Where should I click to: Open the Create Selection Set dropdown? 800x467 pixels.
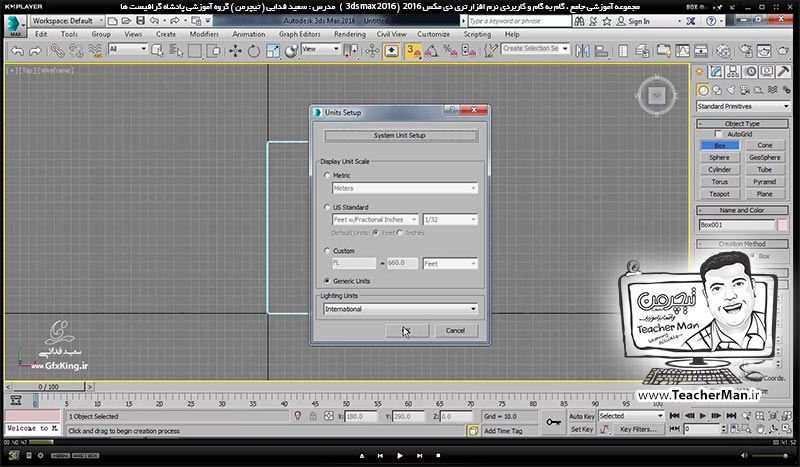click(535, 48)
